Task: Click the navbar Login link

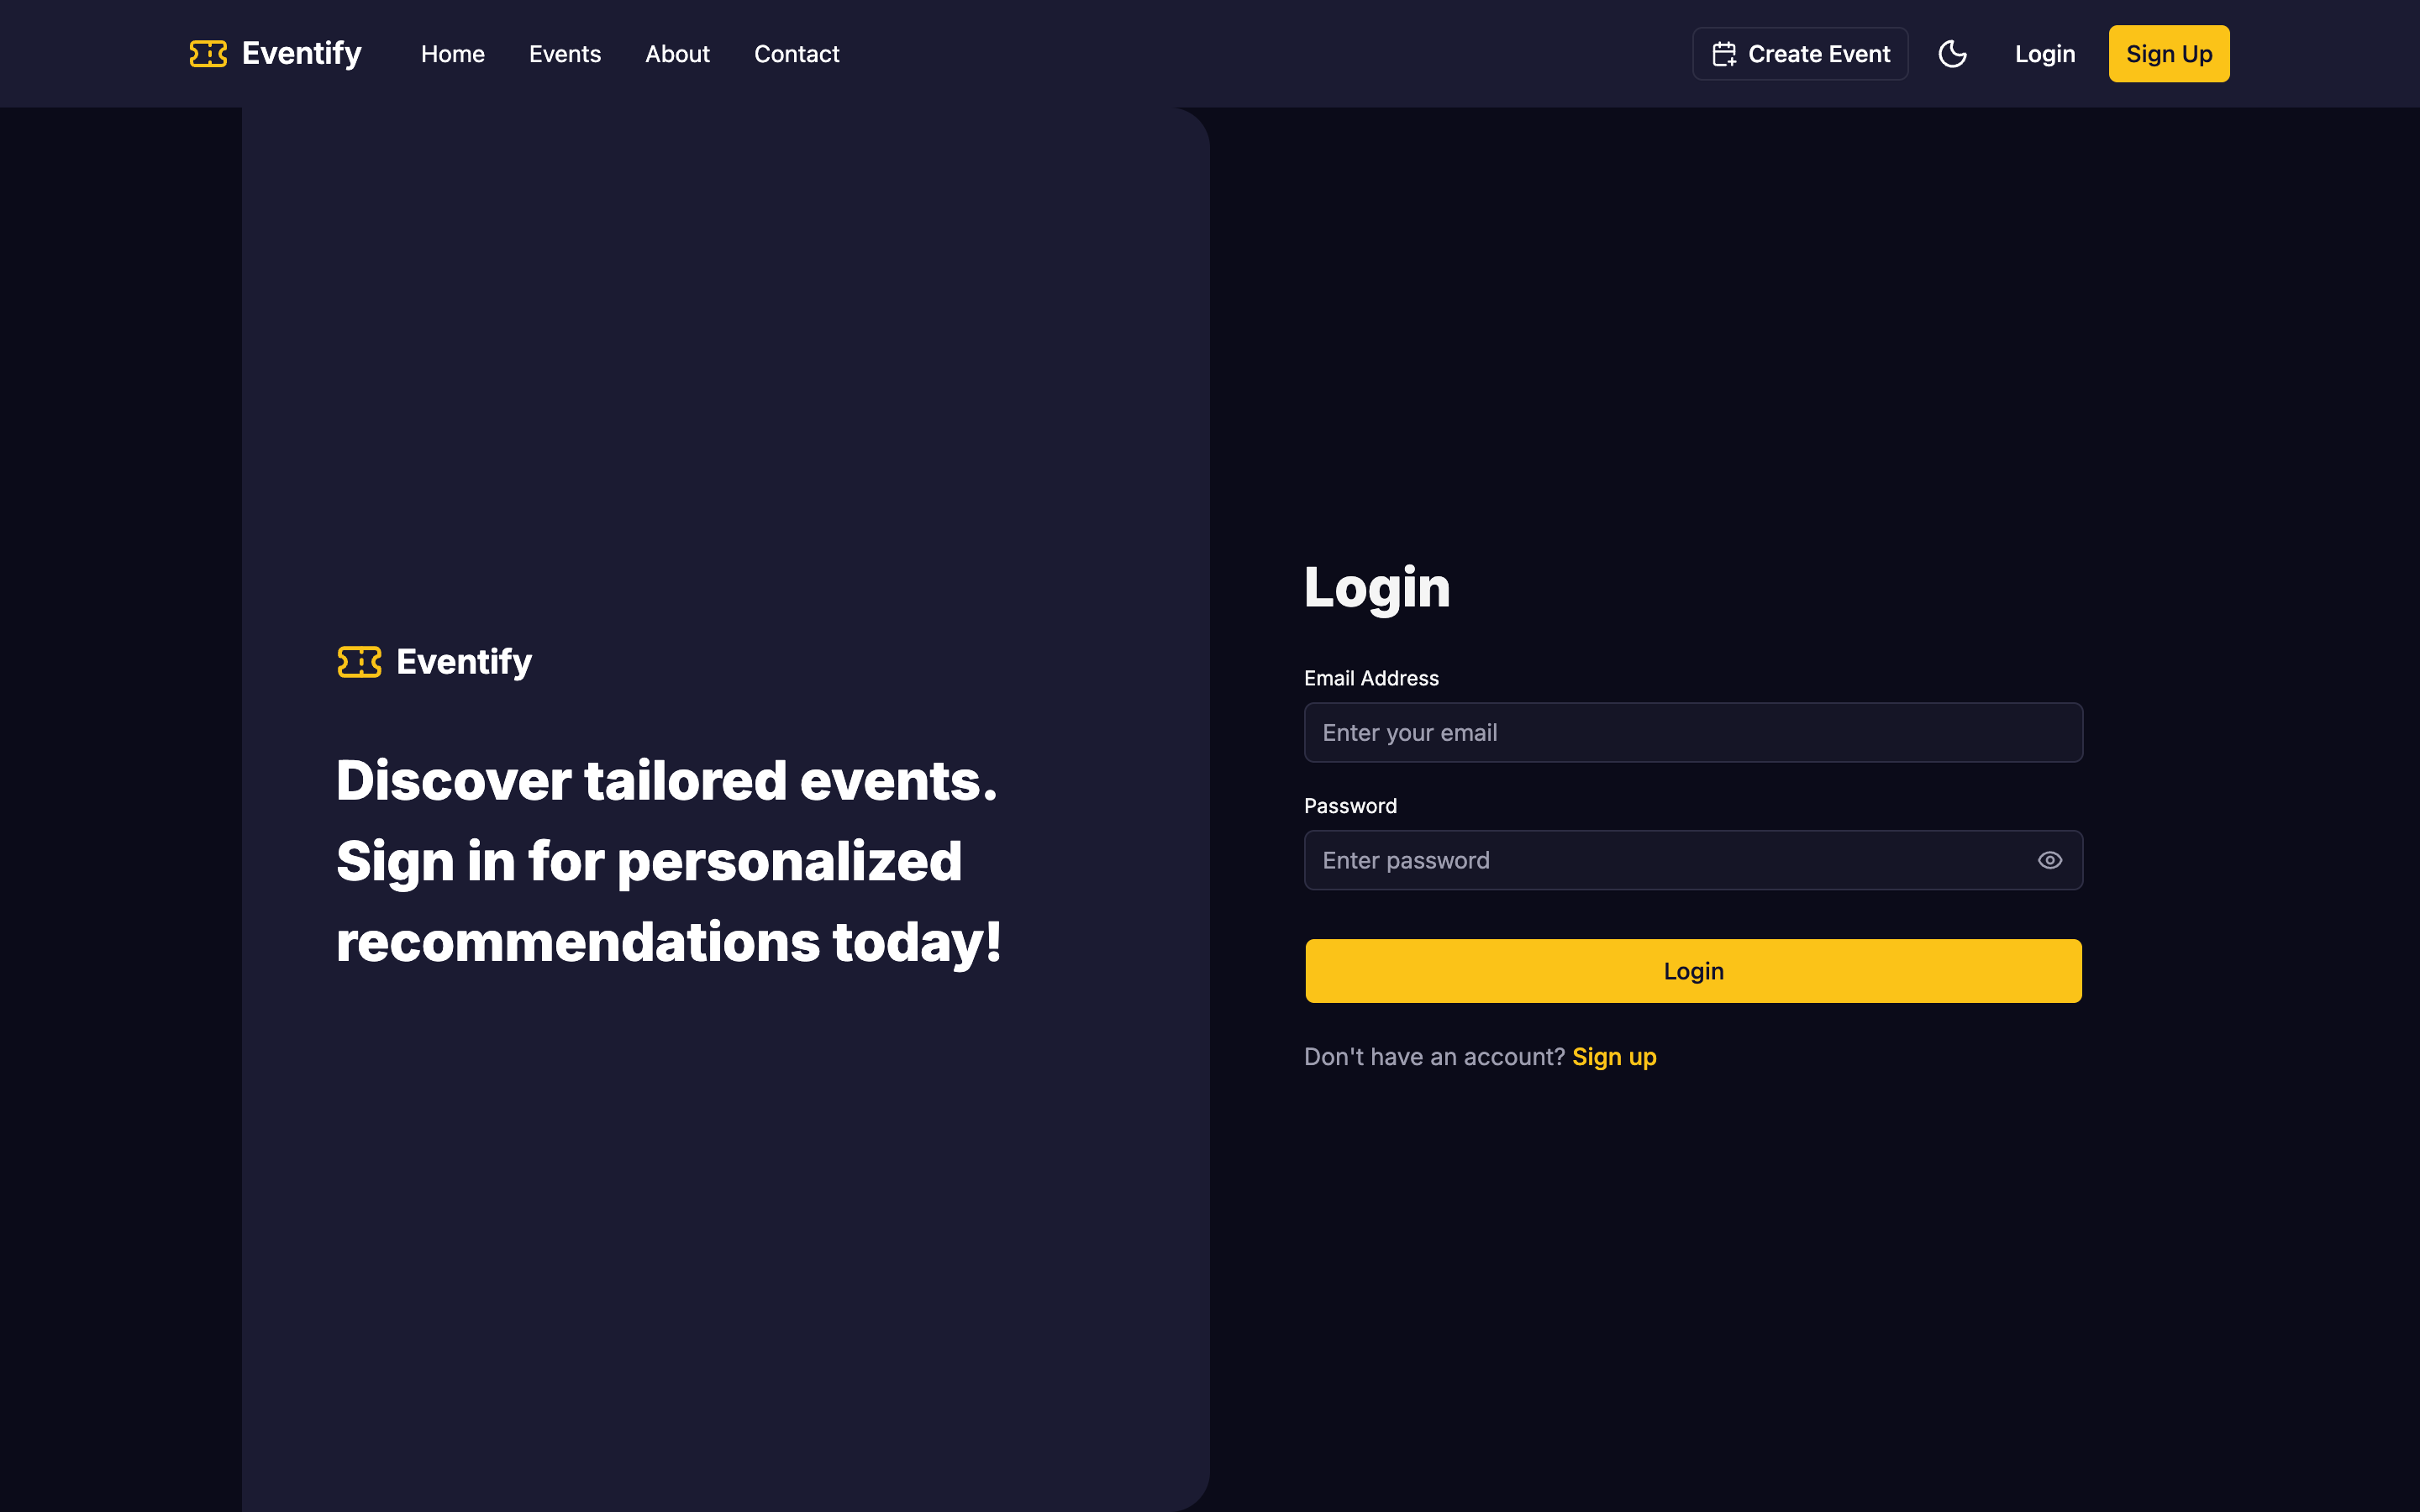Action: click(x=2045, y=54)
